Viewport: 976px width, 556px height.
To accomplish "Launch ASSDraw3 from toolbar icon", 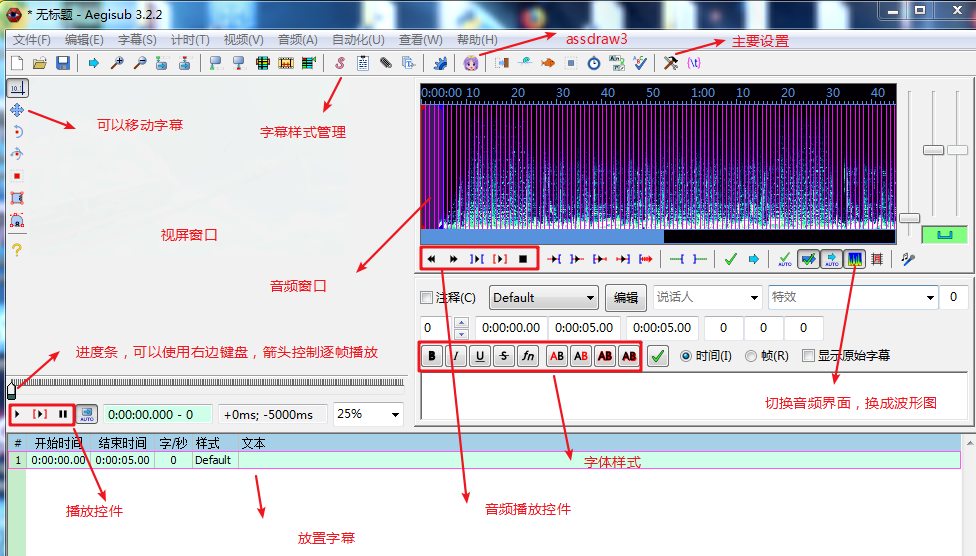I will pyautogui.click(x=471, y=63).
